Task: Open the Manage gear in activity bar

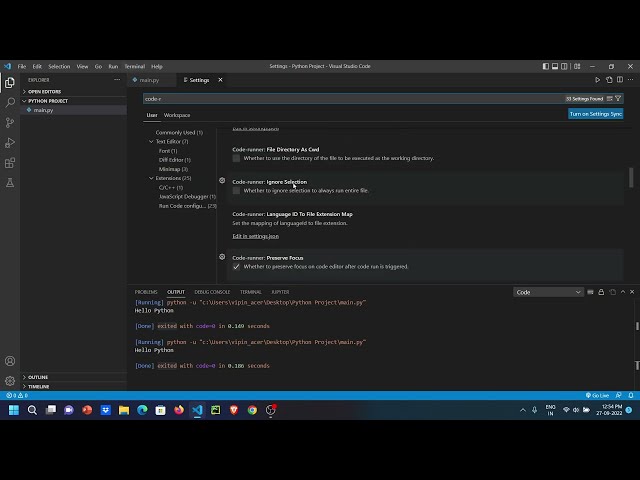Action: [x=10, y=381]
